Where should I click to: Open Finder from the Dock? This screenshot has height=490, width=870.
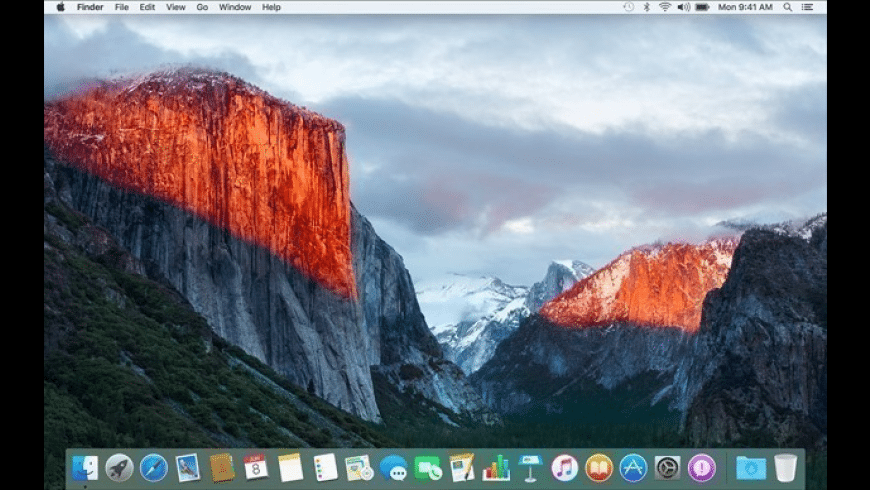coord(85,468)
